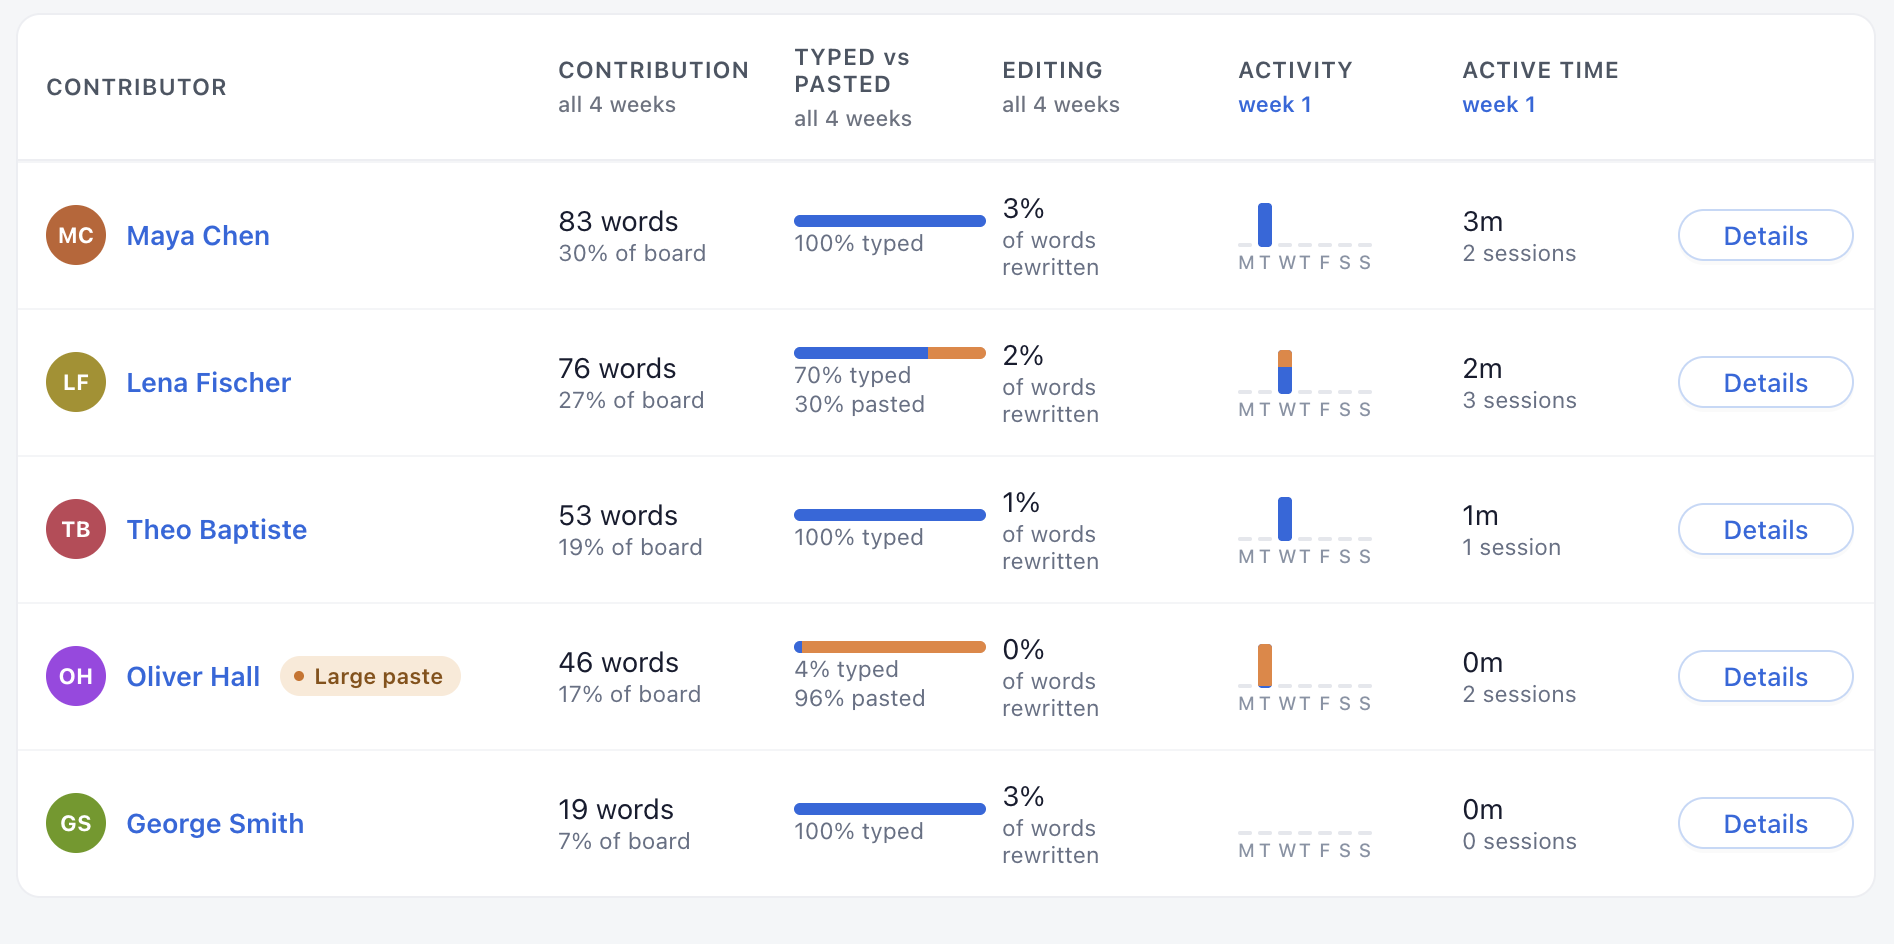Open Lena Fischer's contributor profile link
Screen dimensions: 1894x944
[209, 383]
